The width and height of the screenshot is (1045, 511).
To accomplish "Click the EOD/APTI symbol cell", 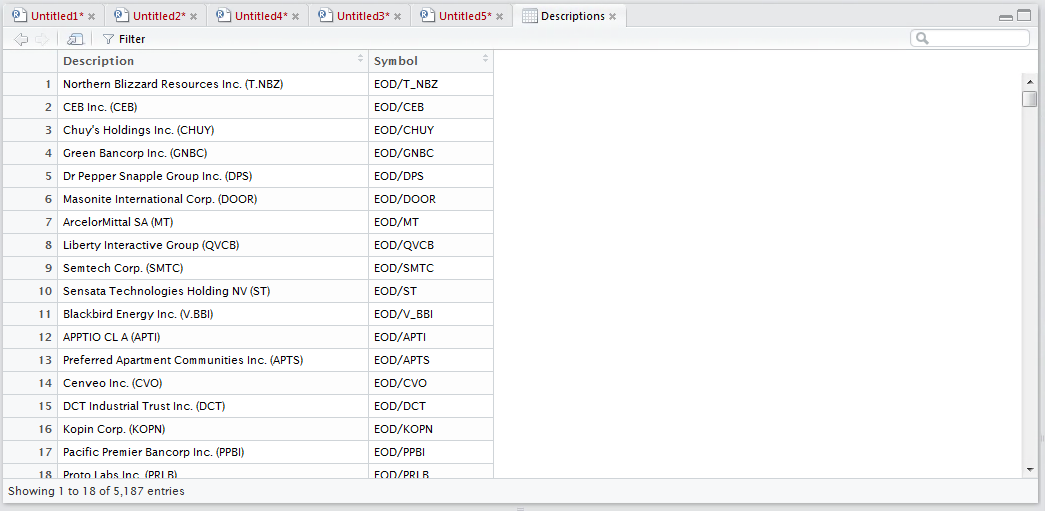I will (431, 336).
